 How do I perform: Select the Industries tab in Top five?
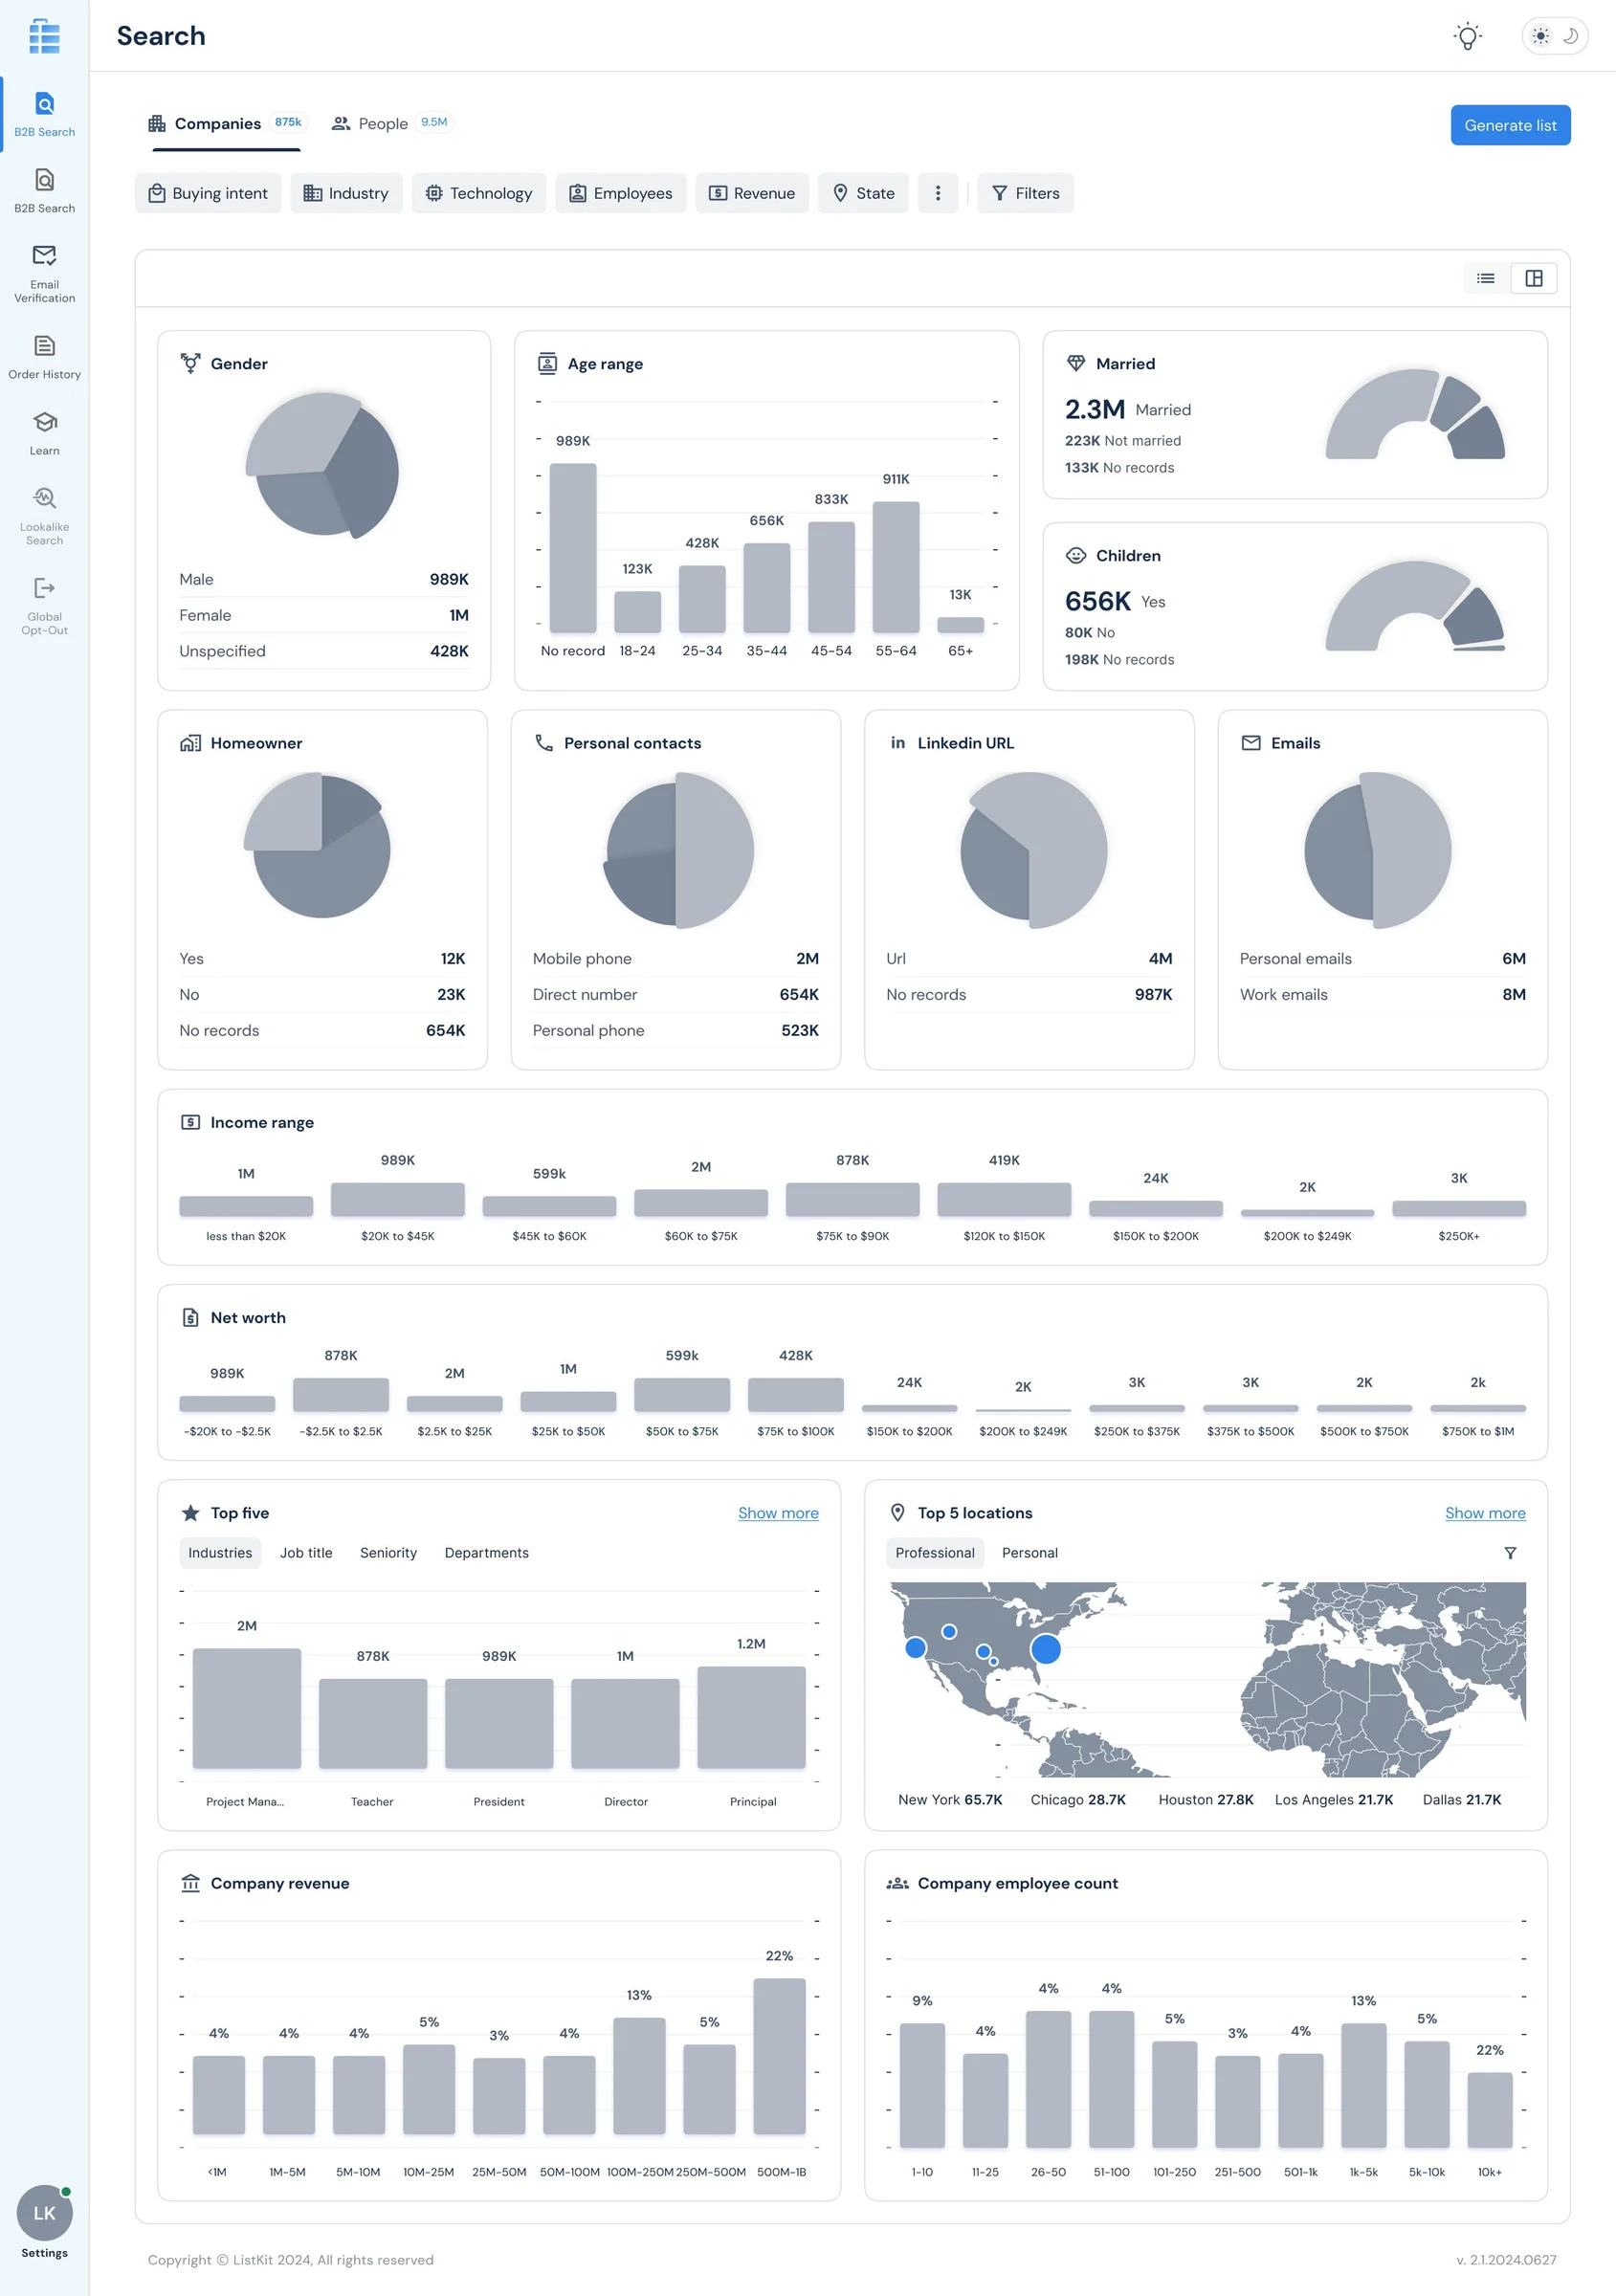220,1552
